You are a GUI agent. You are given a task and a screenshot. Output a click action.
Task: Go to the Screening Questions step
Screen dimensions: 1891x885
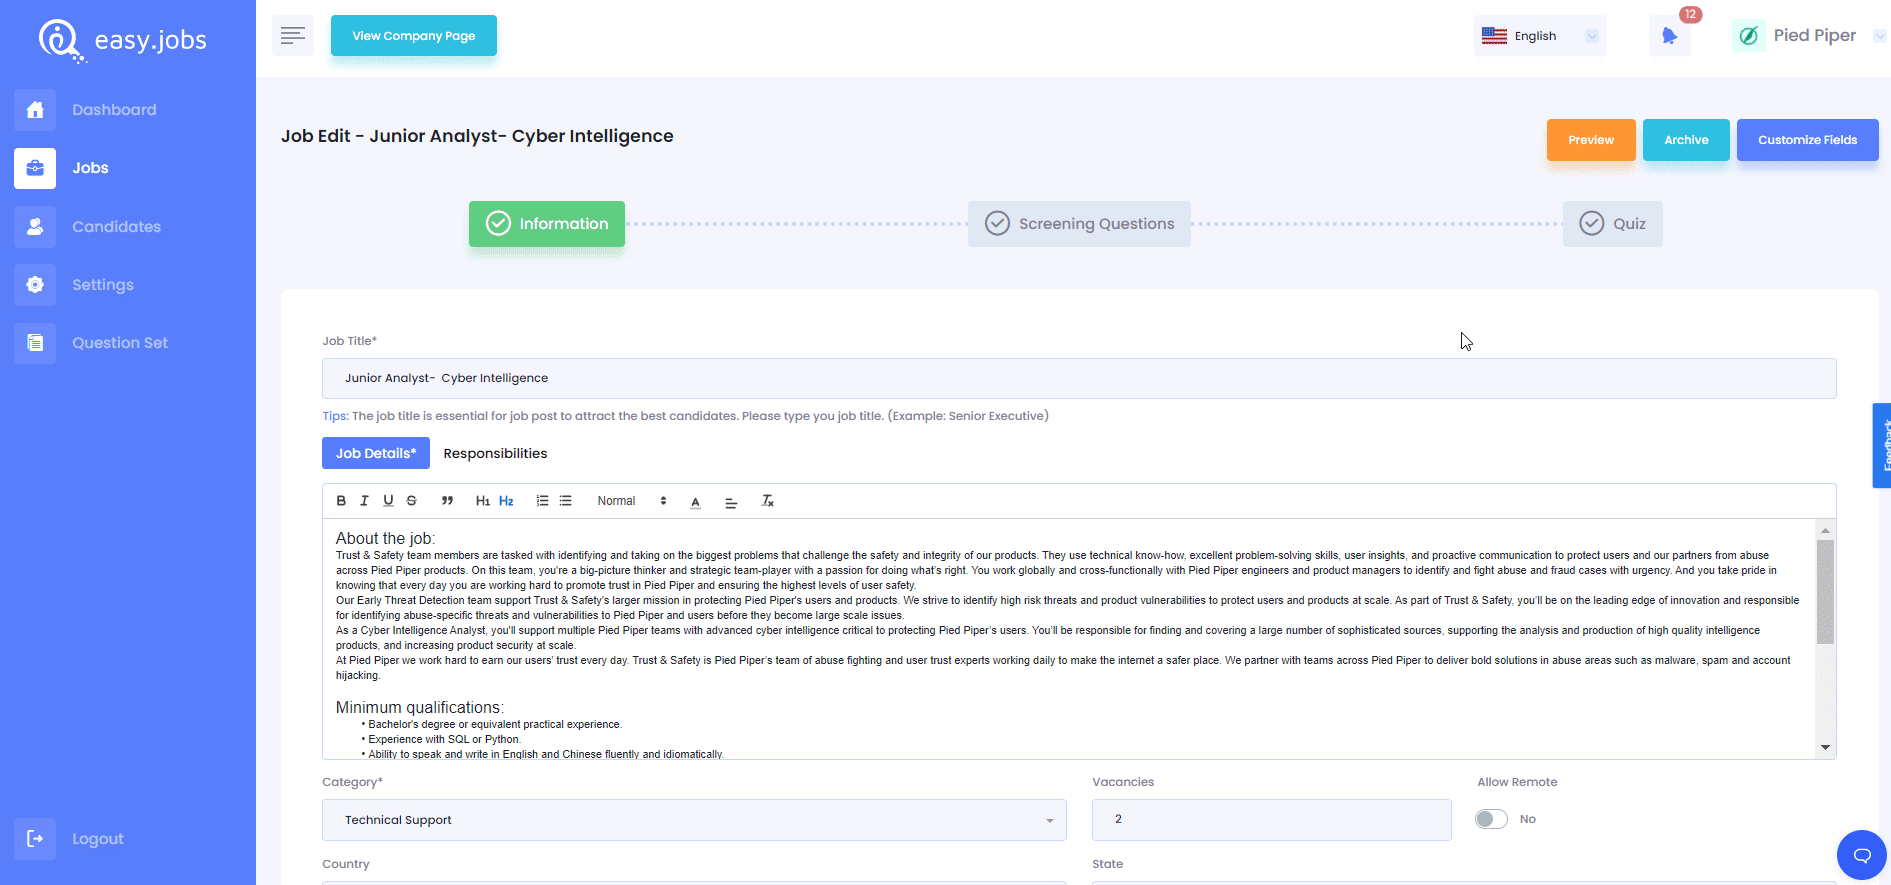pyautogui.click(x=1079, y=224)
